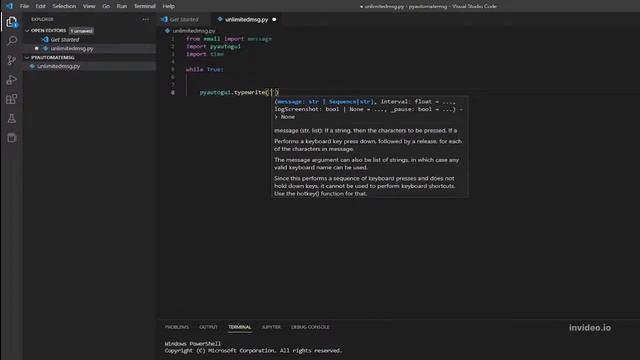Open the View menu
This screenshot has height=360, width=640.
coord(89,6)
